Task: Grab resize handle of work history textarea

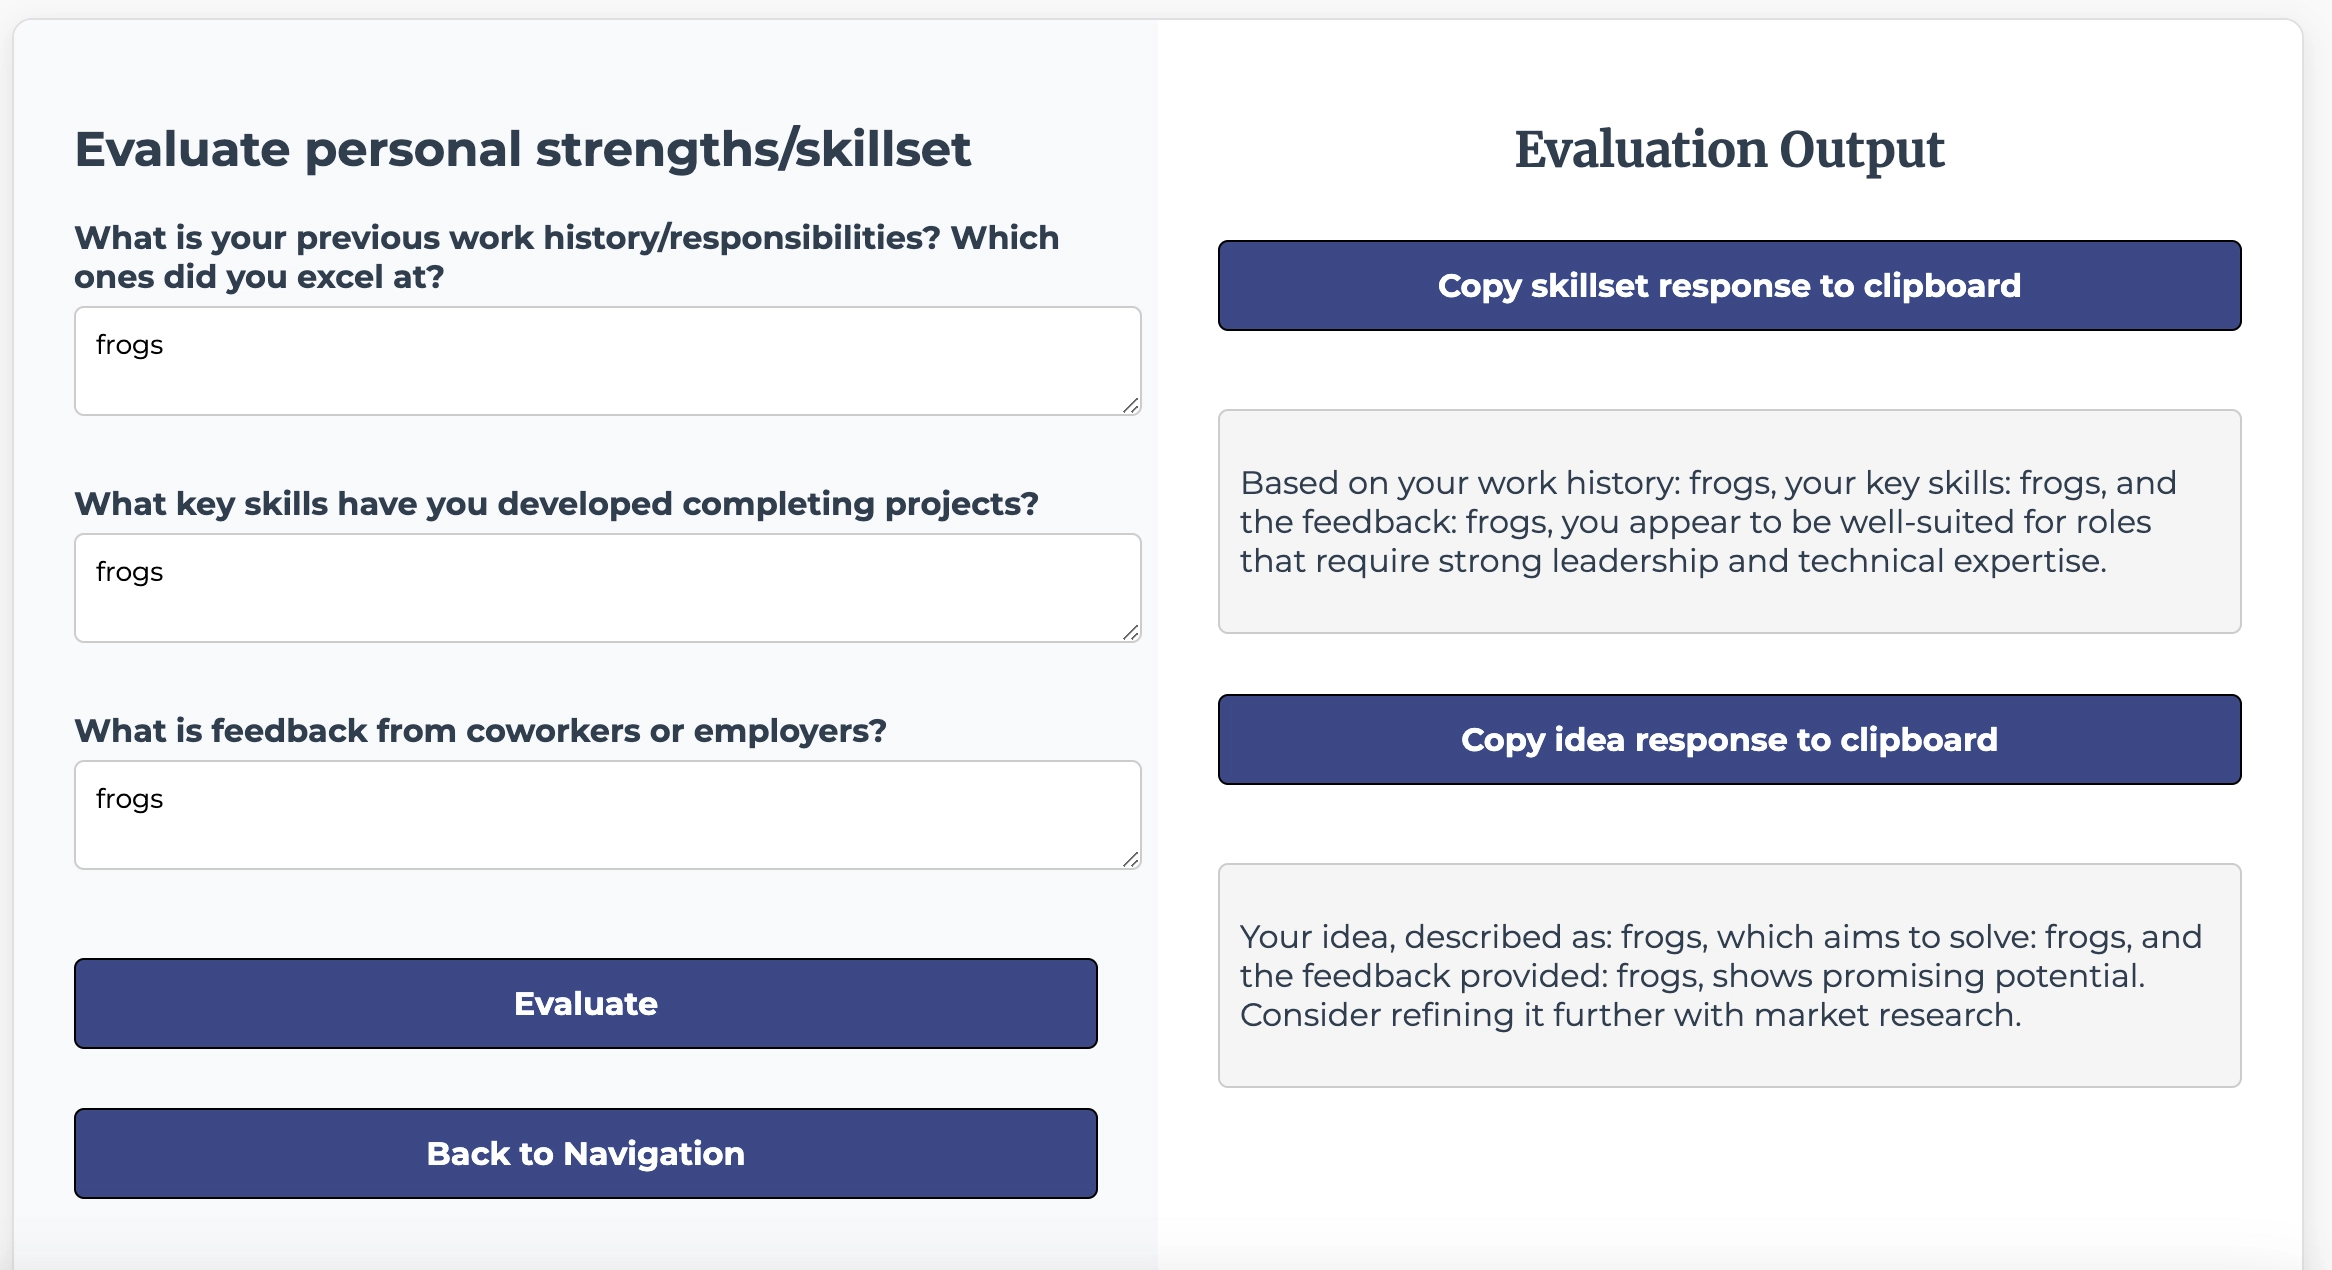Action: tap(1131, 405)
